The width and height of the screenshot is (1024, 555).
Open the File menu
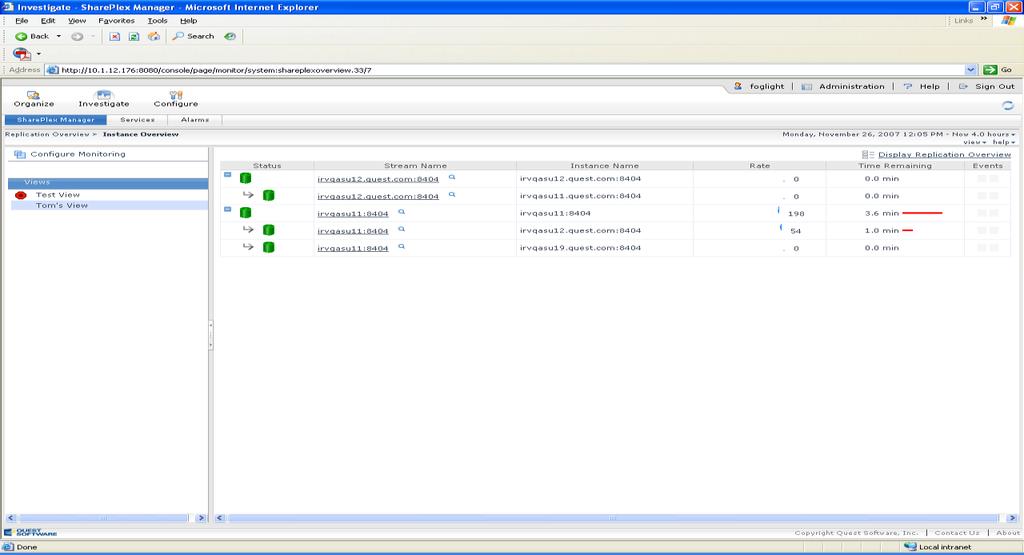click(x=22, y=20)
